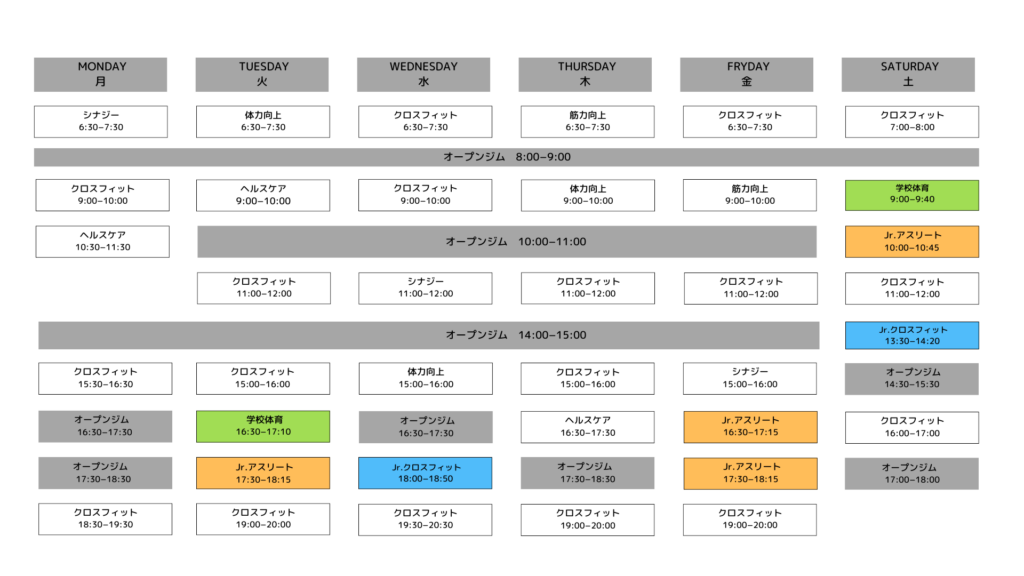Open Saturday's green 学校体育 9:00~9:40 class
The width and height of the screenshot is (1024, 576).
[911, 195]
